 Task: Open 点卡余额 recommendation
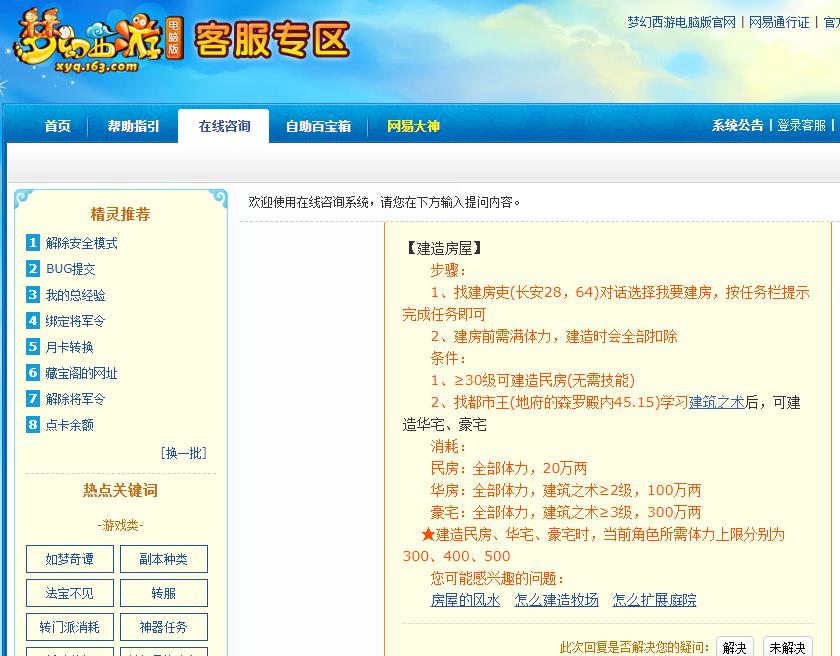pyautogui.click(x=70, y=425)
